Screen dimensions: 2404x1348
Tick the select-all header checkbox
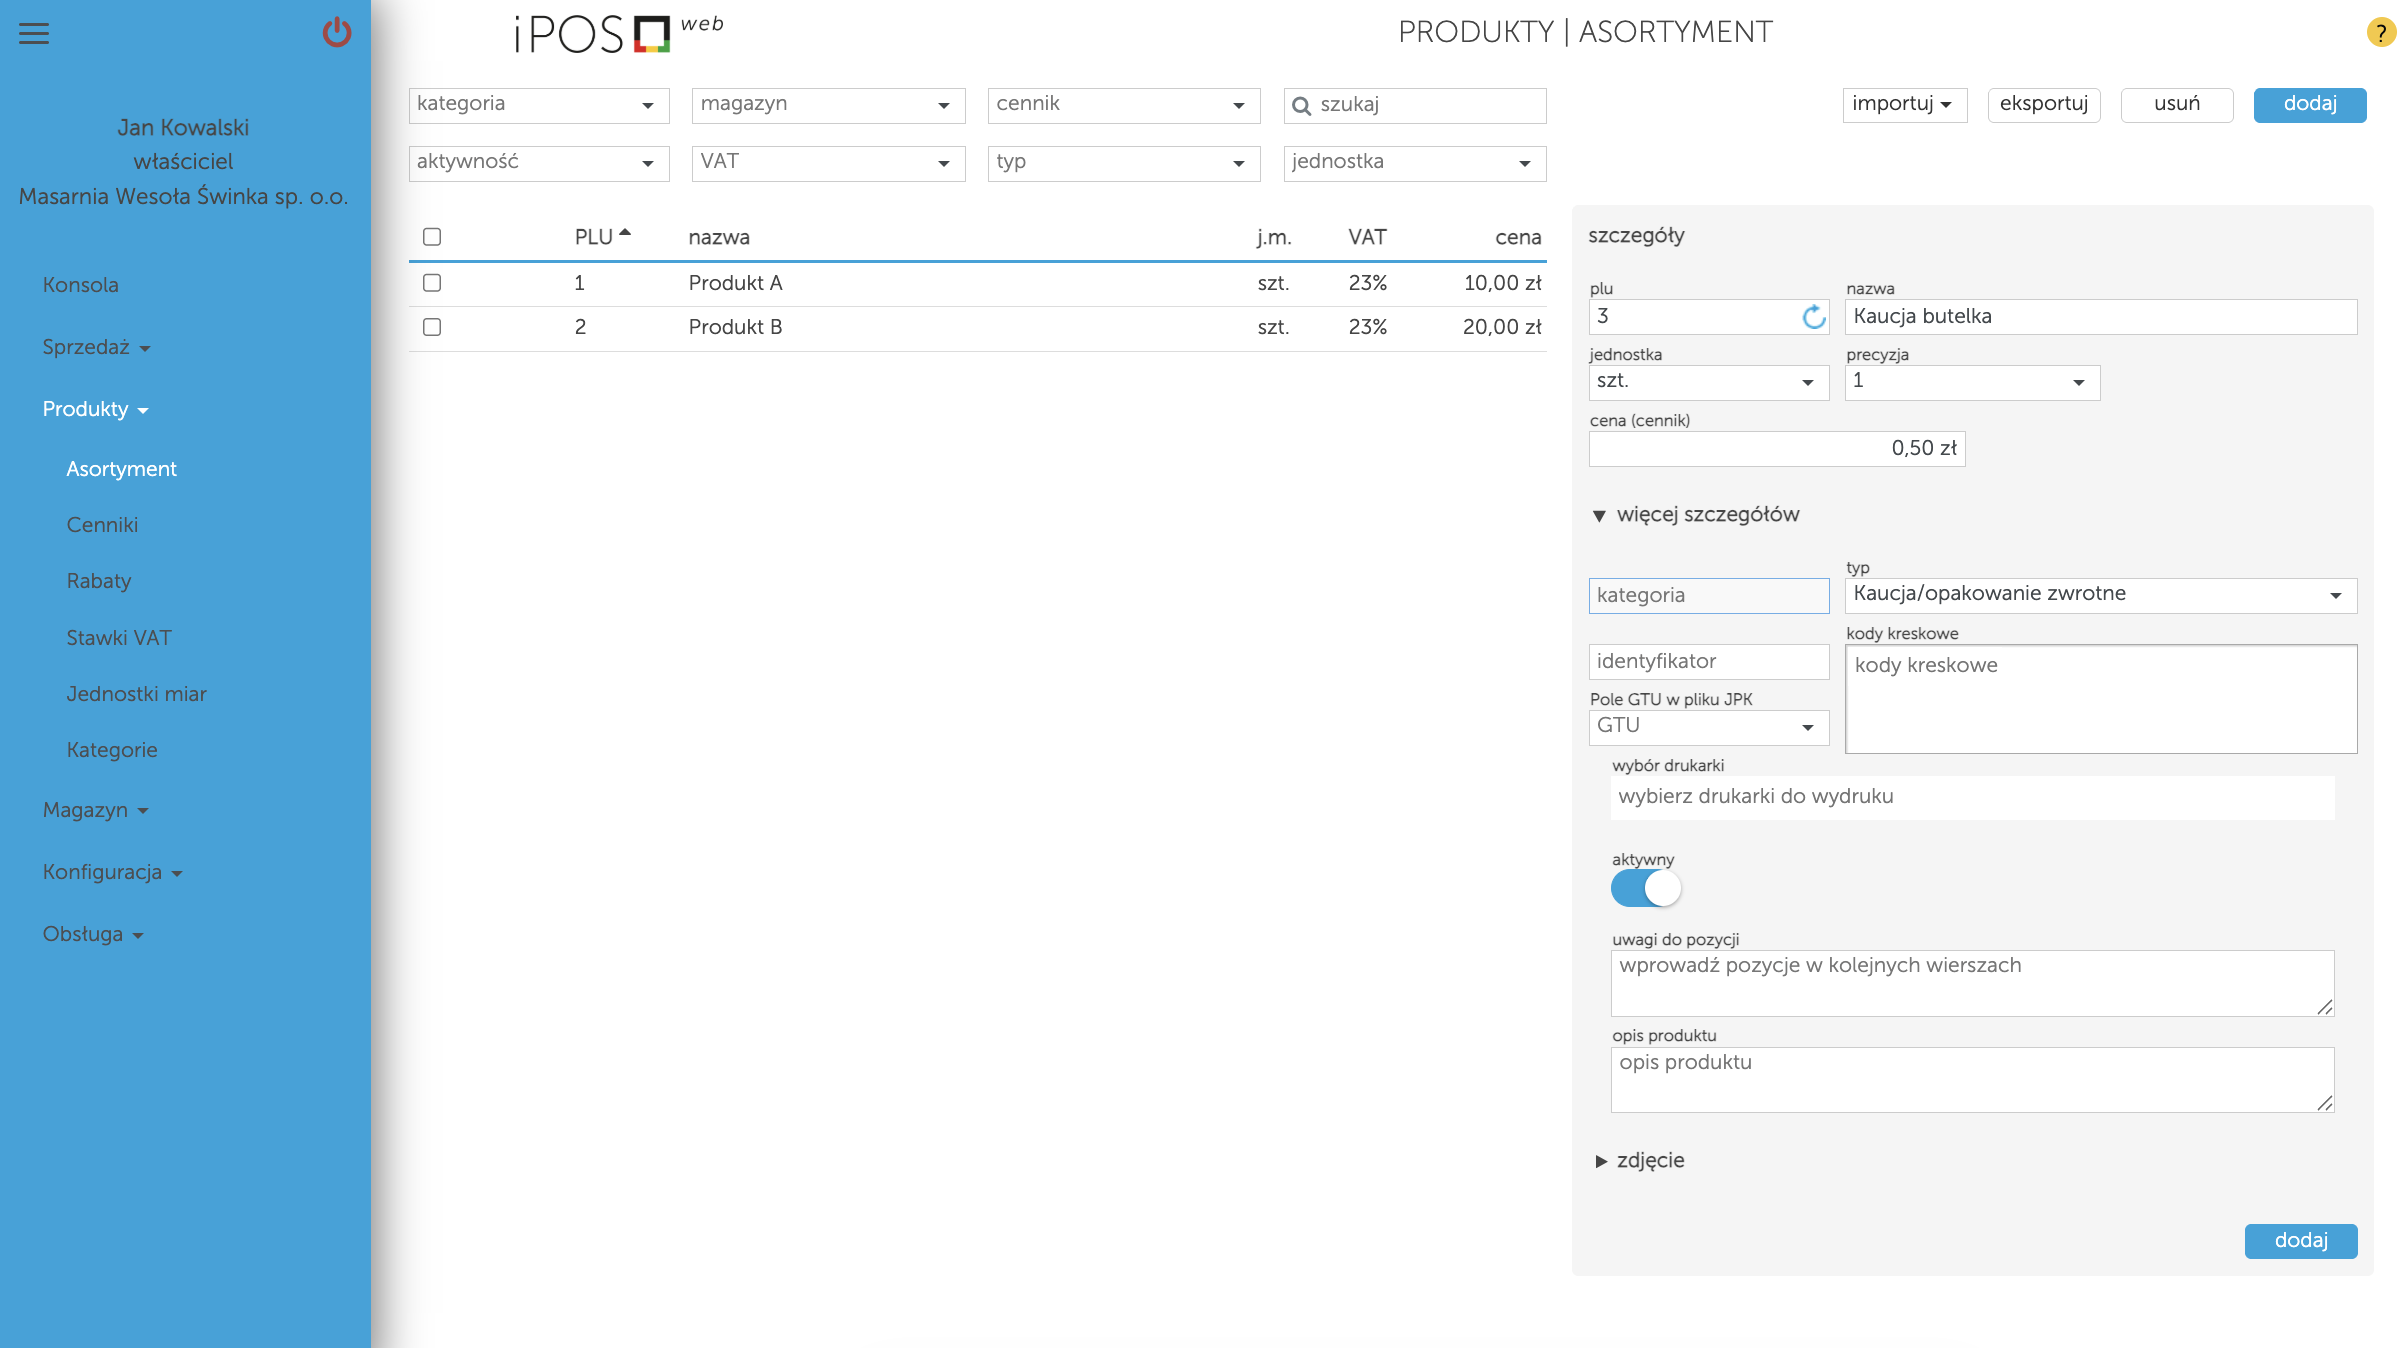point(432,237)
